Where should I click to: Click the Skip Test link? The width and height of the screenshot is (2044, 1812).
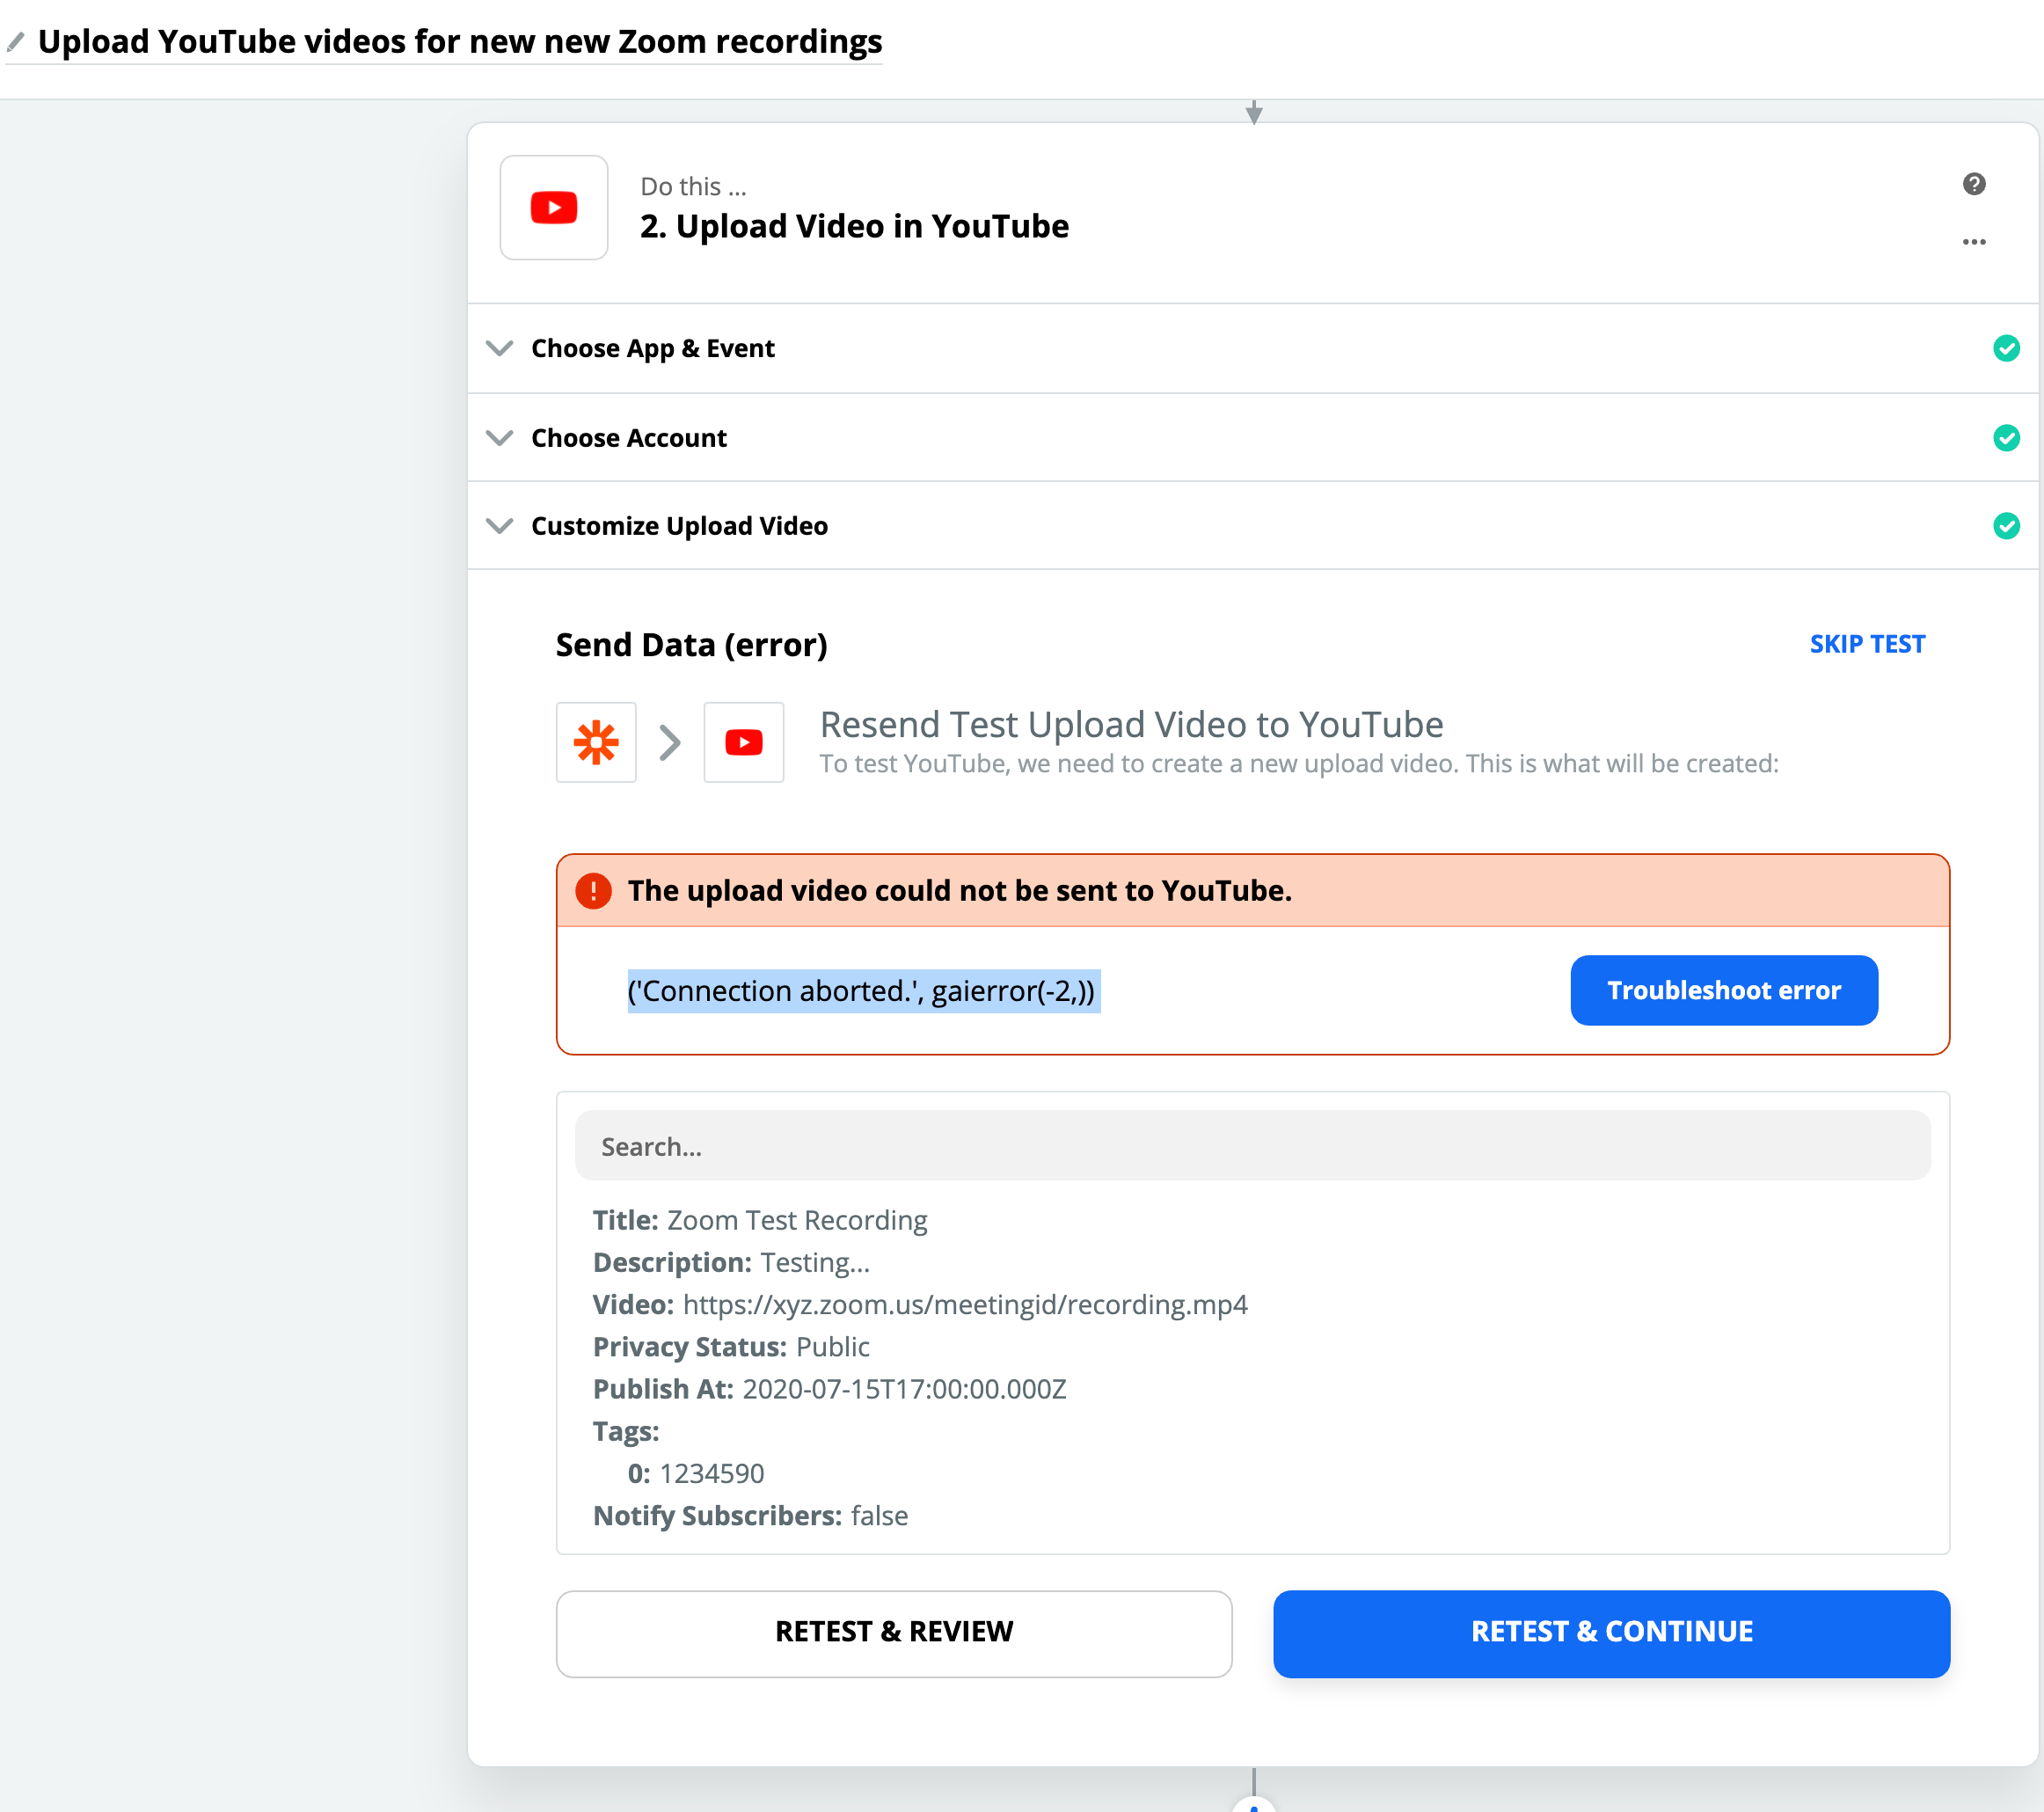(1866, 644)
